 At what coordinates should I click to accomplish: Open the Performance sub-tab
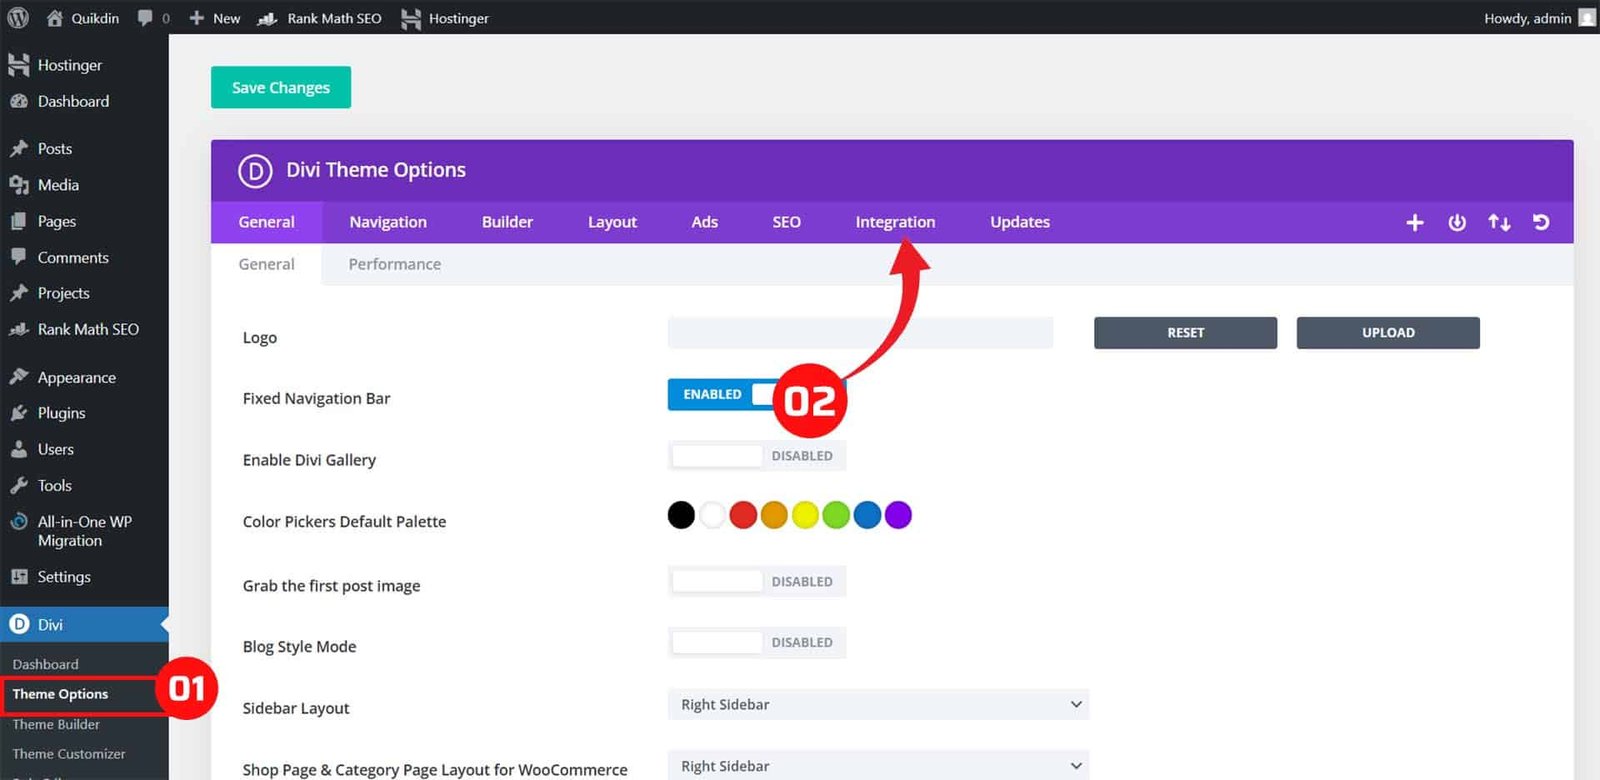(395, 264)
